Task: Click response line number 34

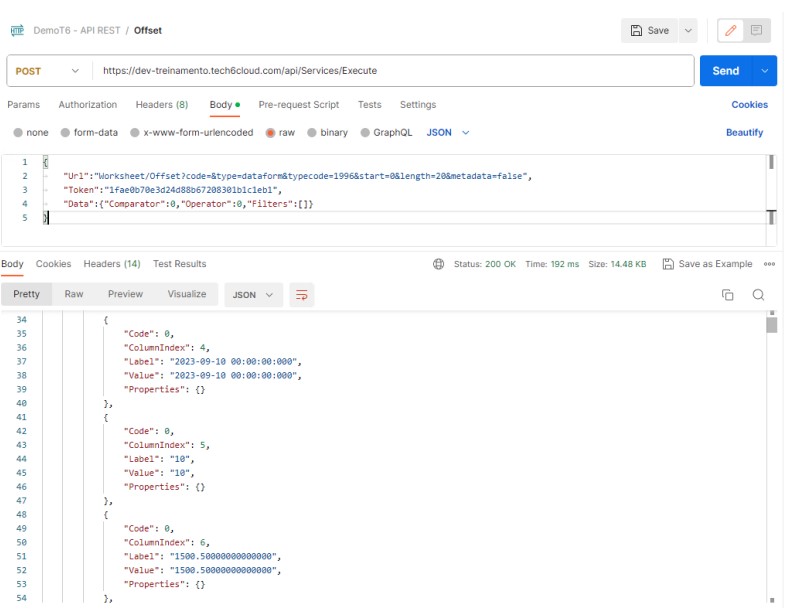Action: point(22,320)
